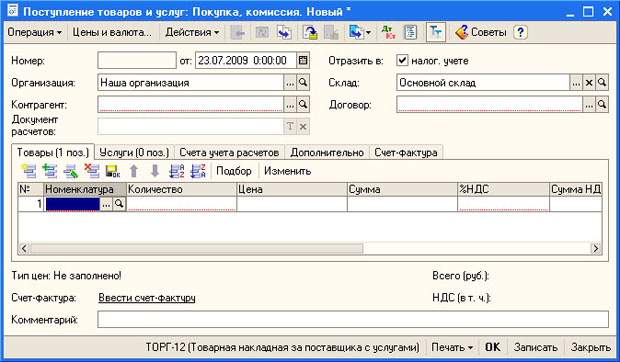Screen dimensions: 620x362
Task: Click the Количество cell in row 1
Action: point(181,204)
